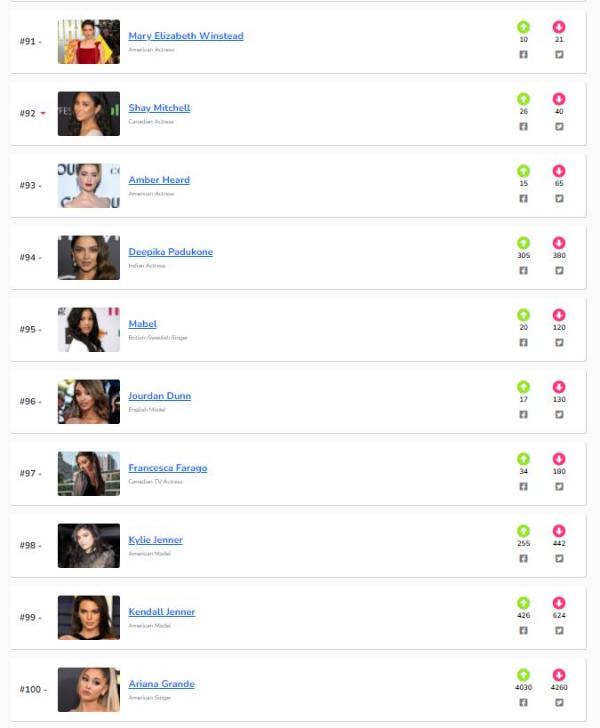This screenshot has width=600, height=728.
Task: Share Ariana Grande on Facebook
Action: click(523, 702)
